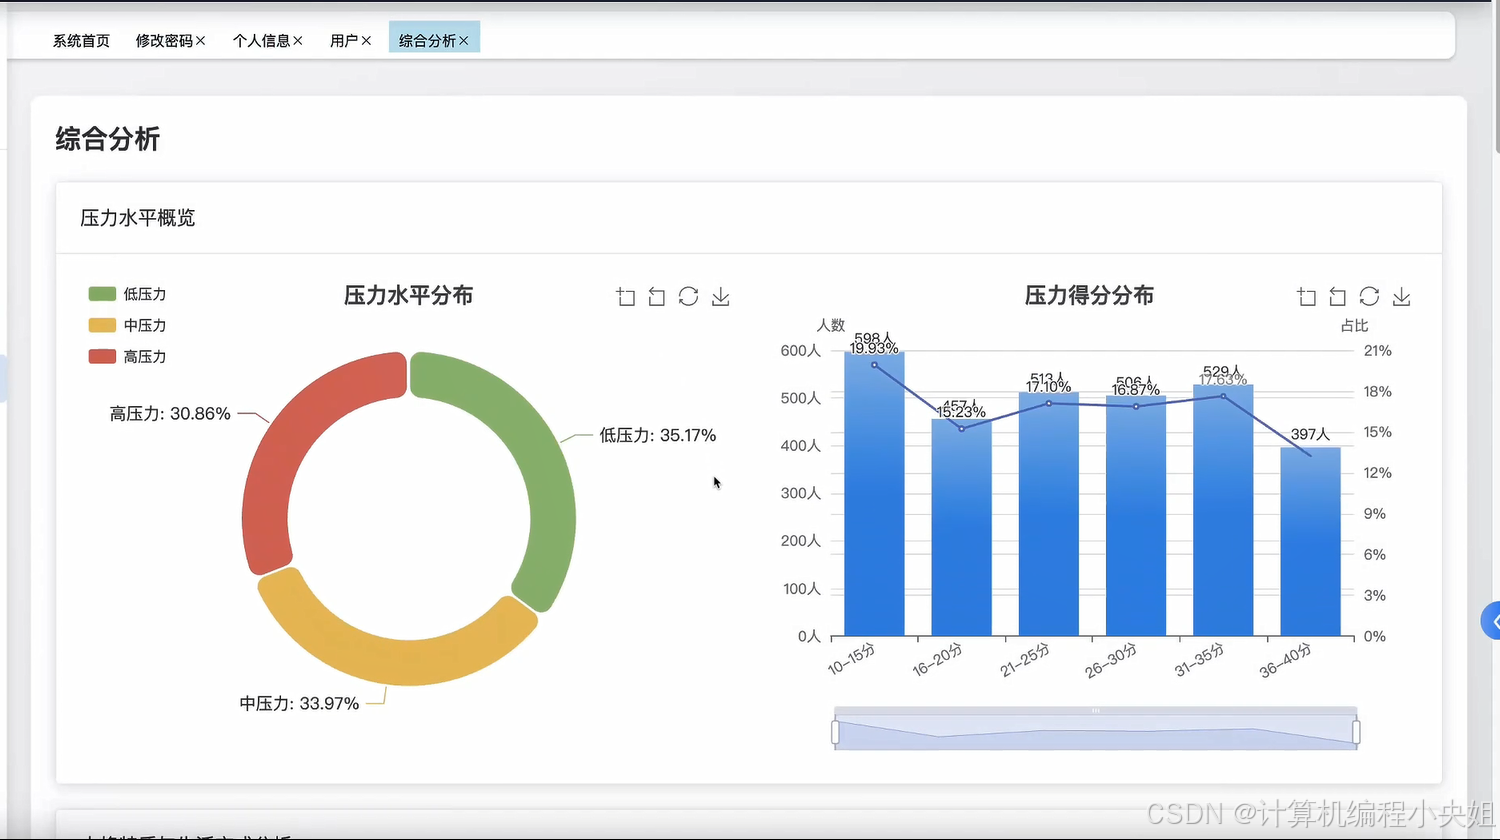This screenshot has width=1500, height=840.
Task: Click the 36-40分 bar
Action: pos(1310,542)
